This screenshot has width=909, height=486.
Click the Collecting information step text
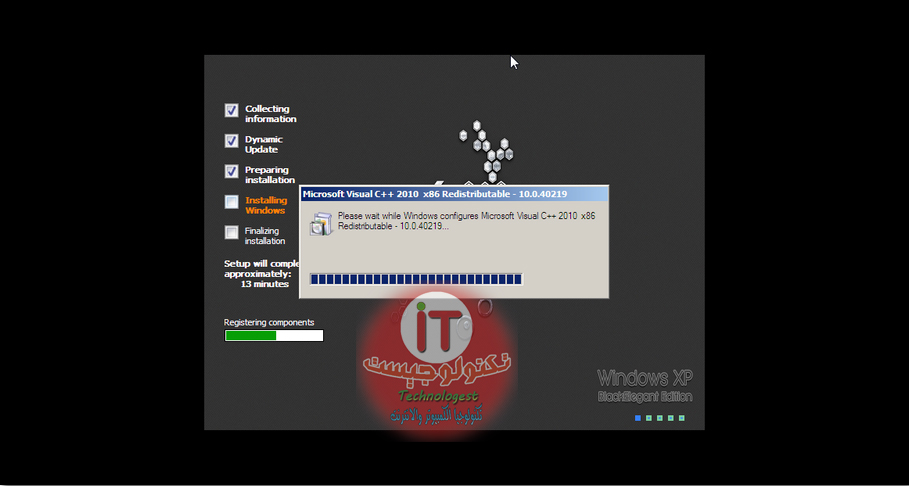[270, 114]
